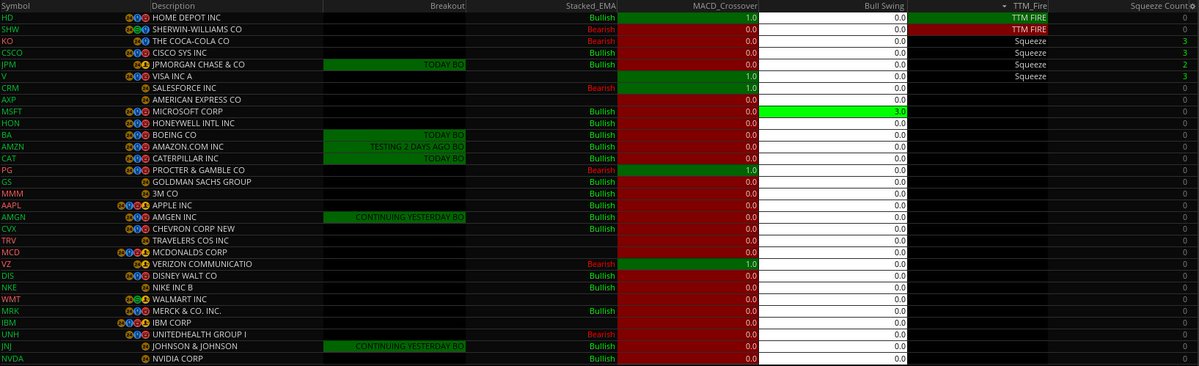1199x366 pixels.
Task: Click the JPM 'TODAY BO' breakout cell
Action: click(x=395, y=64)
